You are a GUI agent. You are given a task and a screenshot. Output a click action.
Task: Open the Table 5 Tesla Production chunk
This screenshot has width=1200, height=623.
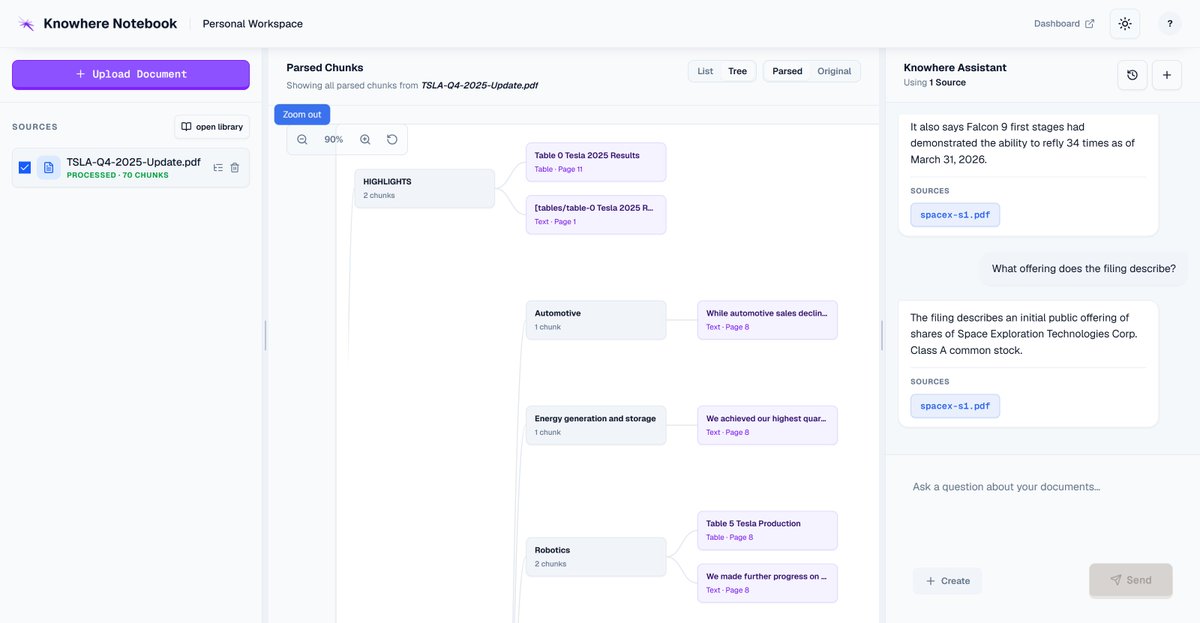(x=767, y=530)
